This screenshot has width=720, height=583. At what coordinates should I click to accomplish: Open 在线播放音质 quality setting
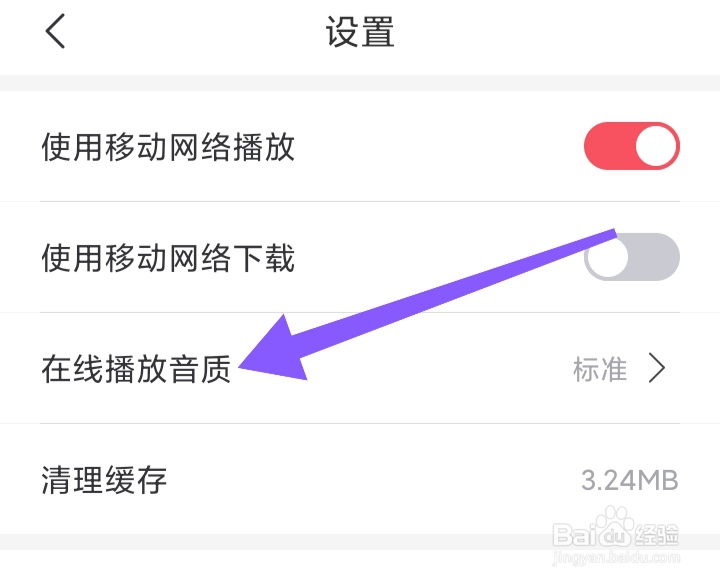(x=360, y=368)
